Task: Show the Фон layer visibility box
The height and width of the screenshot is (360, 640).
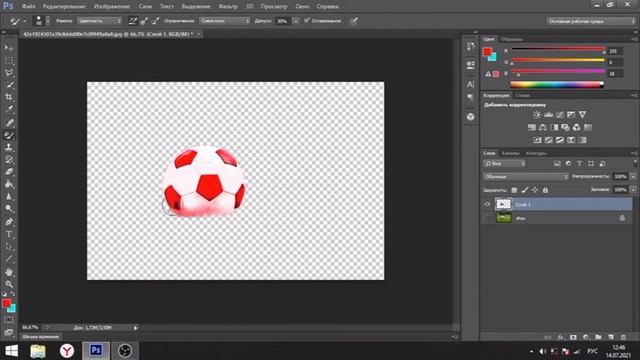Action: (x=487, y=218)
